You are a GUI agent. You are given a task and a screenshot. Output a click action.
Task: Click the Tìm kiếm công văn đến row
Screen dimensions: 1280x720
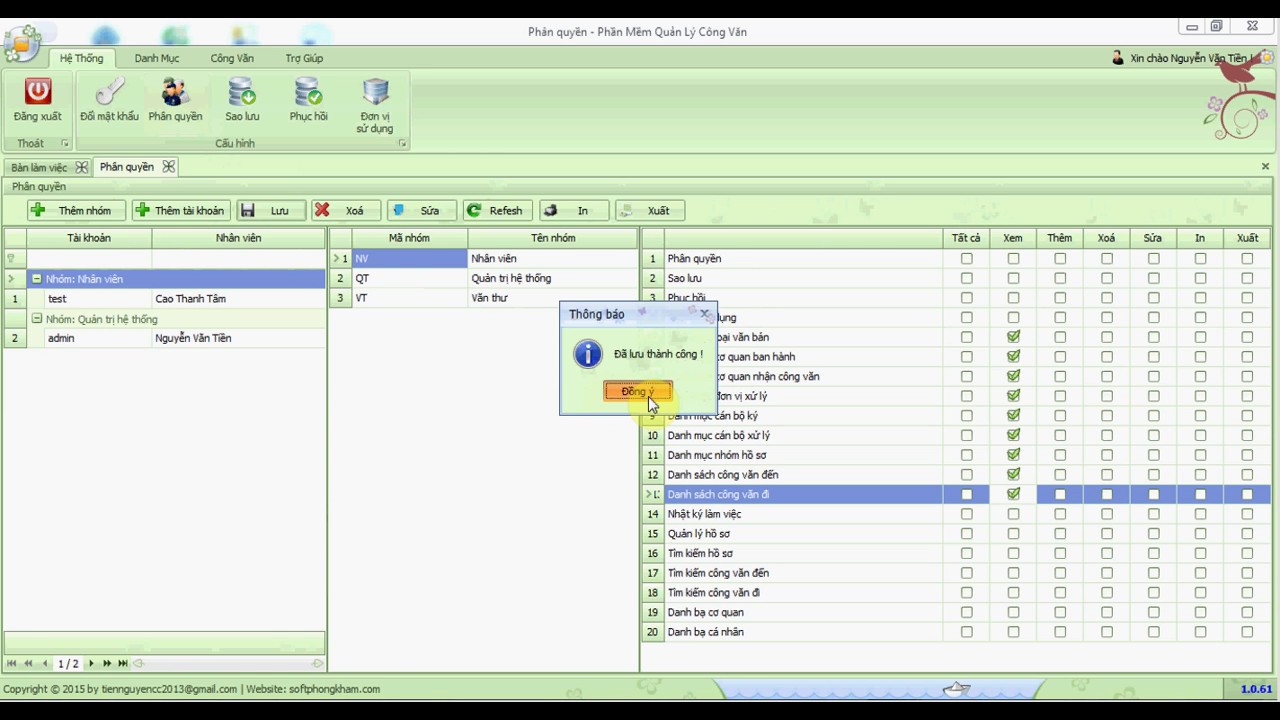coord(958,573)
